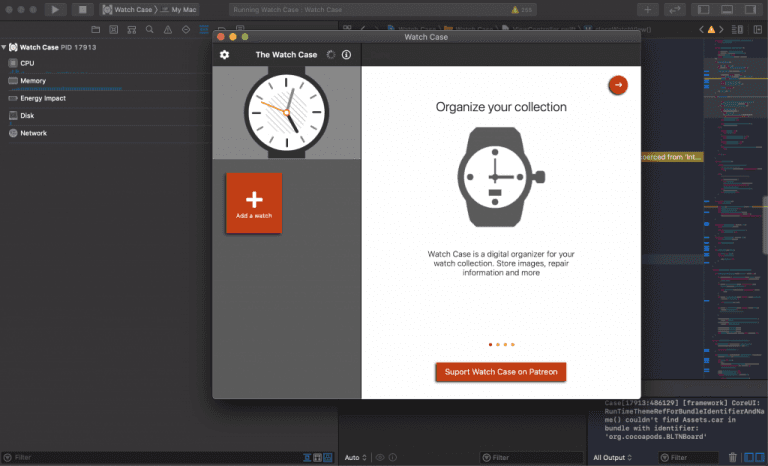Select the CPU gauge row

pyautogui.click(x=27, y=63)
